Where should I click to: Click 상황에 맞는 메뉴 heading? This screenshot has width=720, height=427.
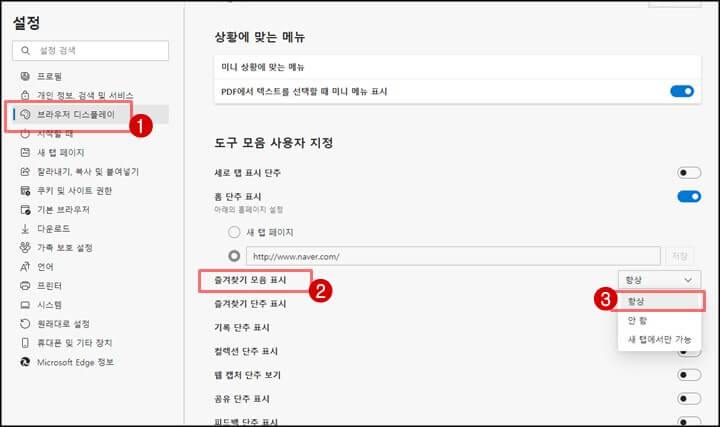point(259,37)
